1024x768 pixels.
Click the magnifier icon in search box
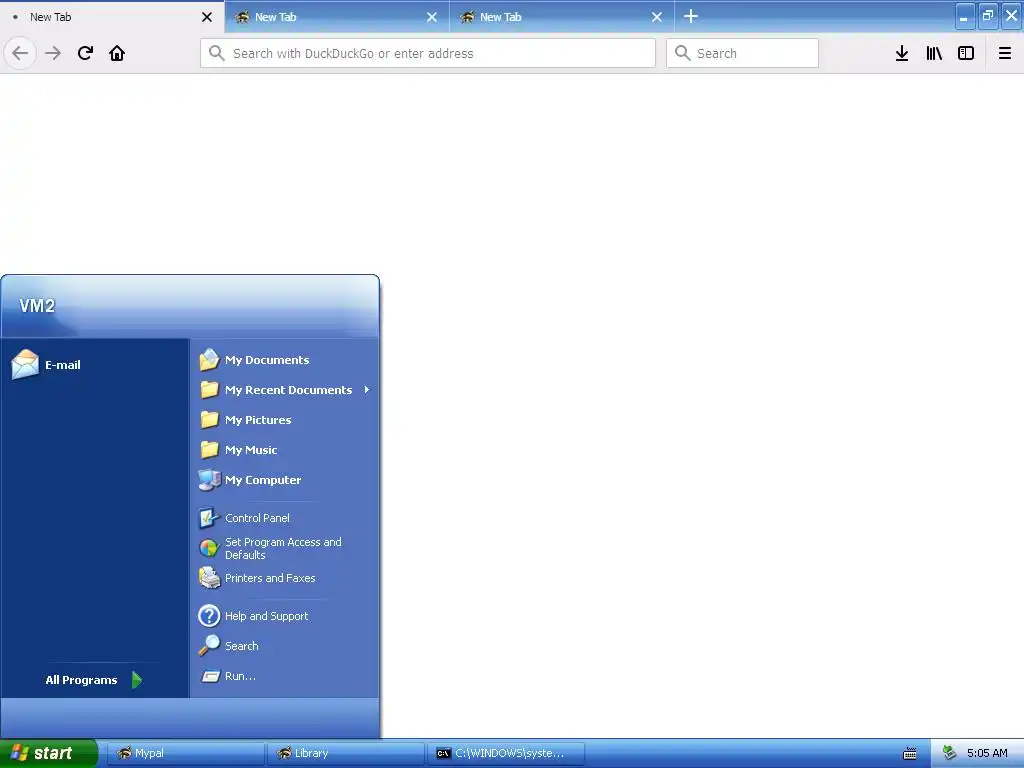(682, 53)
